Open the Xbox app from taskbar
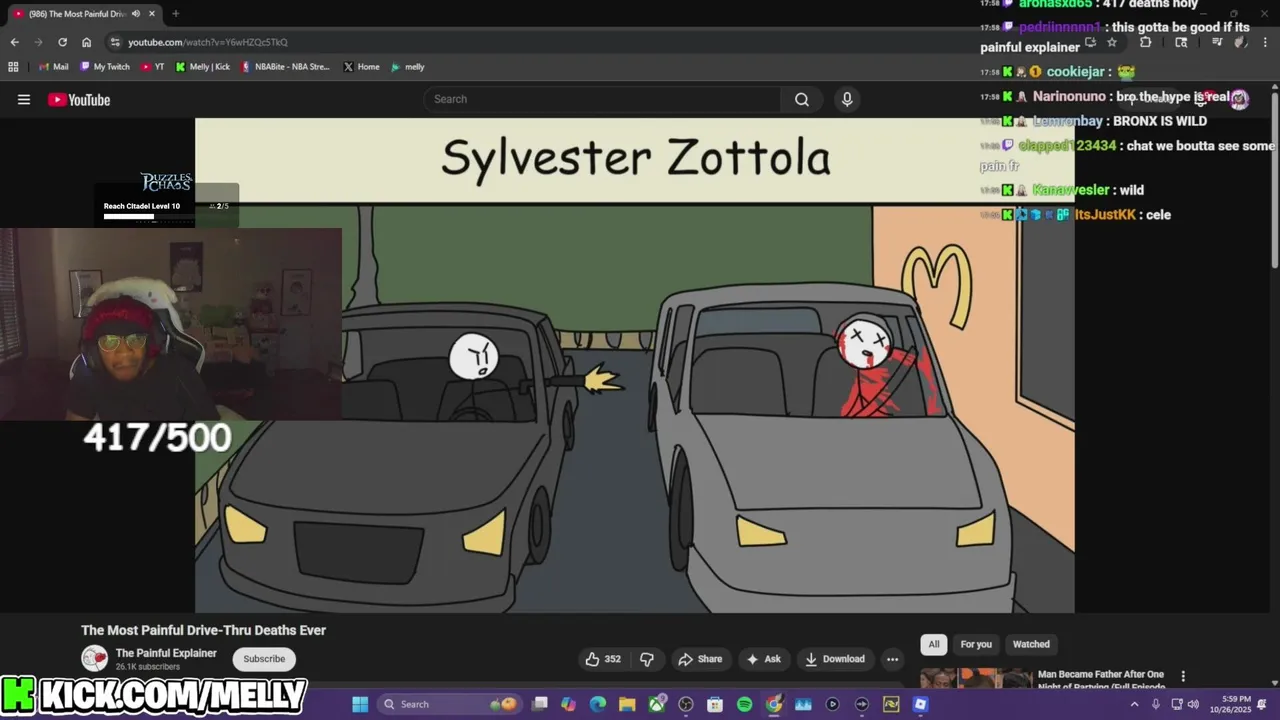This screenshot has width=1280, height=720. click(657, 704)
